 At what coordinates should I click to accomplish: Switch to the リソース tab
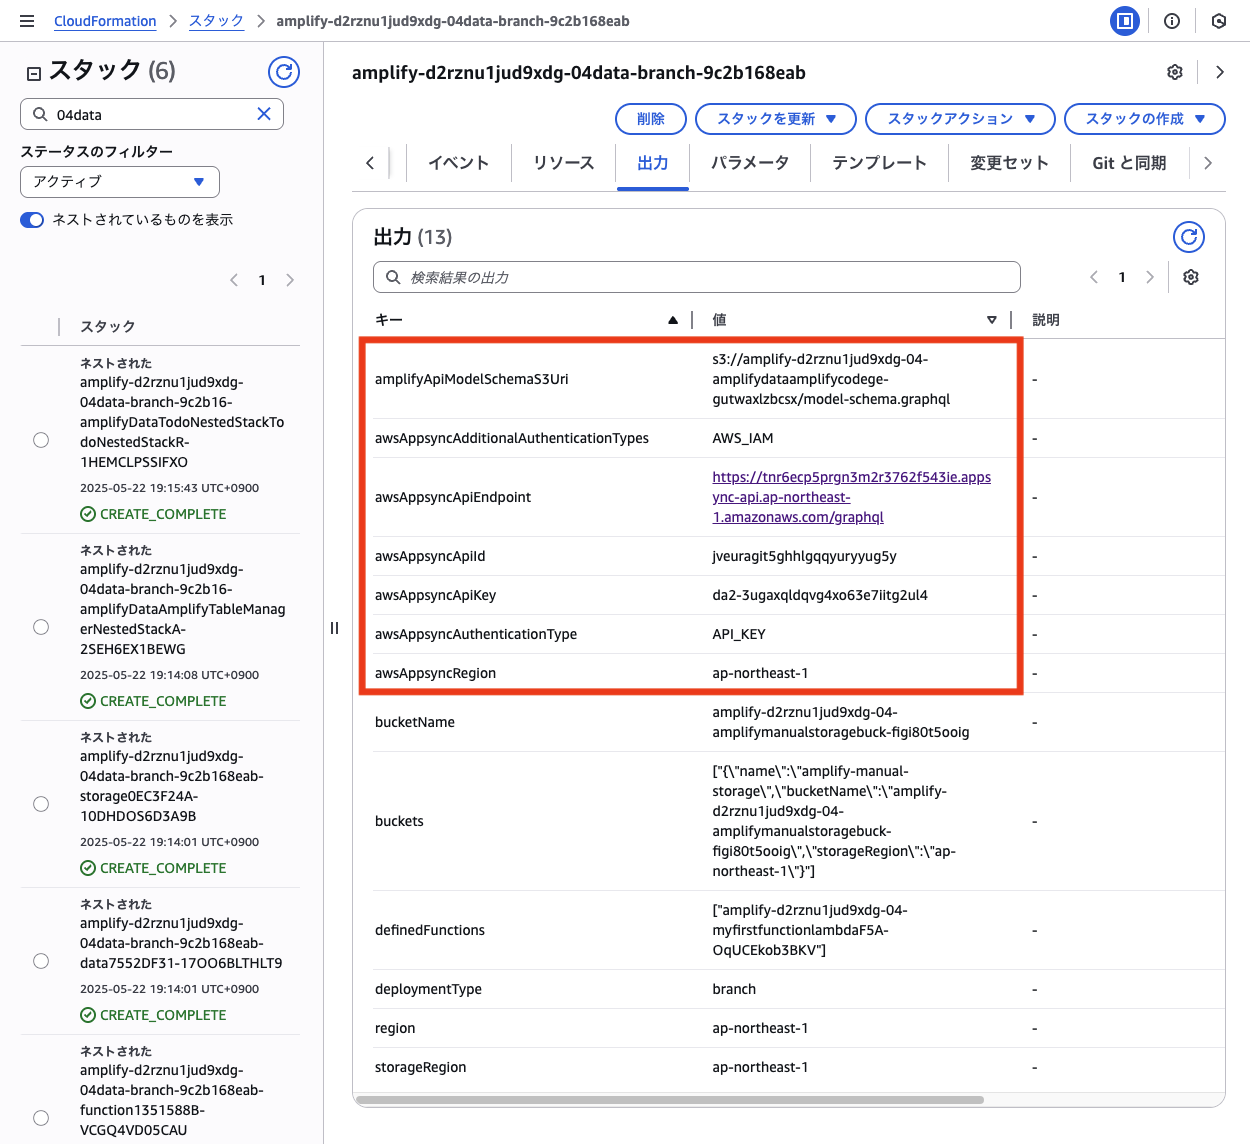click(x=563, y=163)
